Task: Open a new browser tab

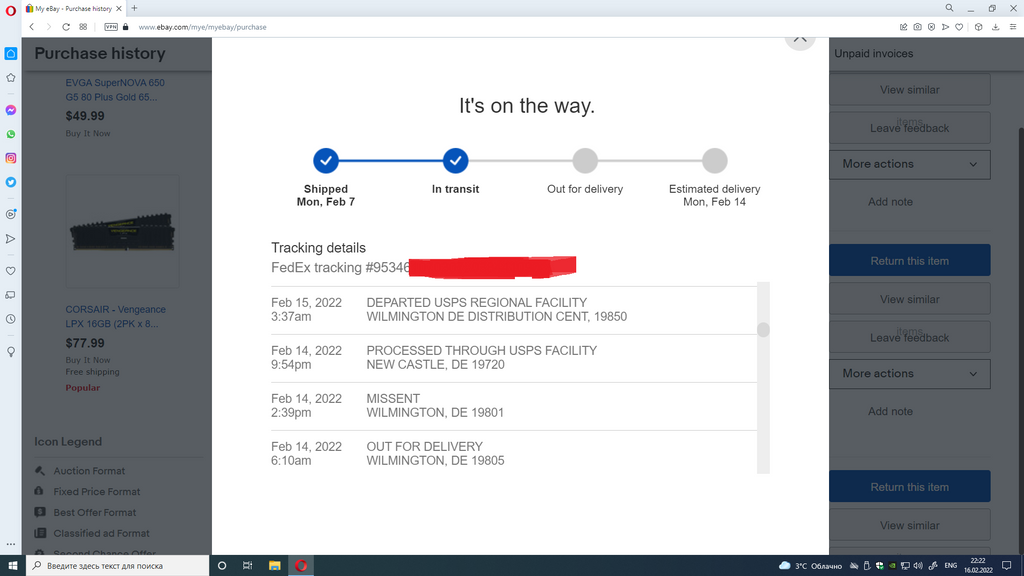Action: point(135,8)
